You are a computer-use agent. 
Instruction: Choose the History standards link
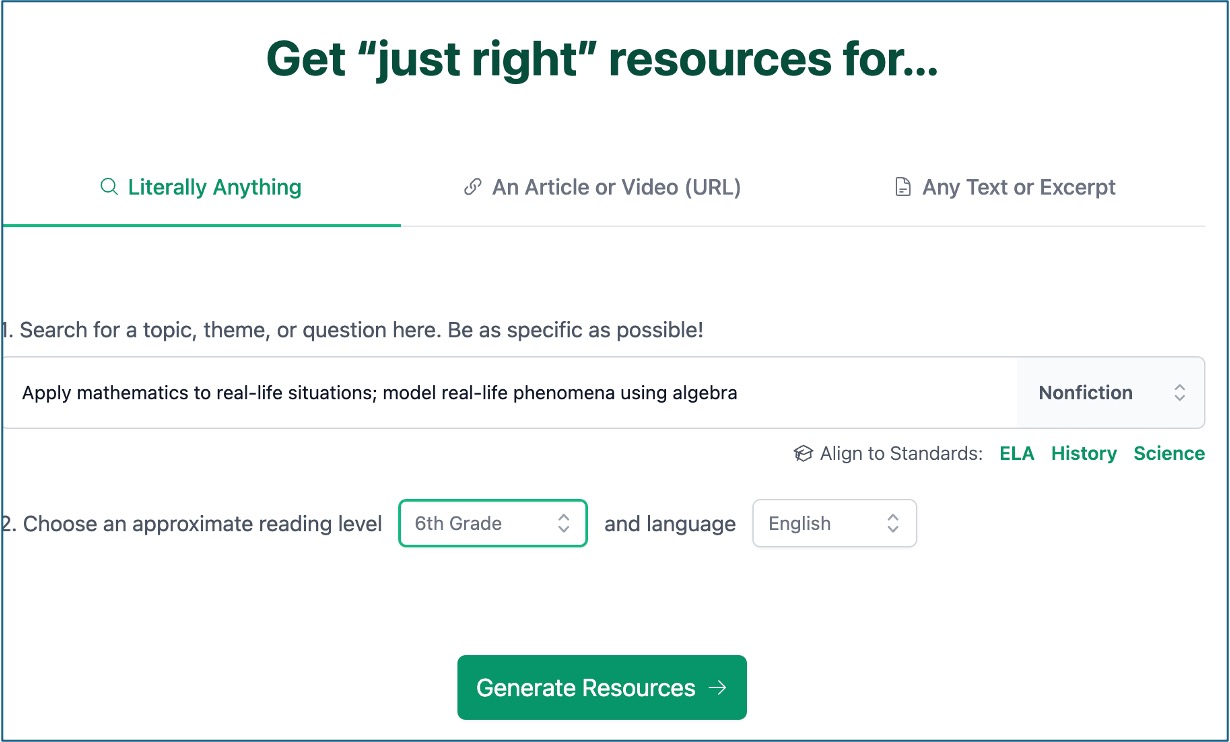pyautogui.click(x=1083, y=454)
